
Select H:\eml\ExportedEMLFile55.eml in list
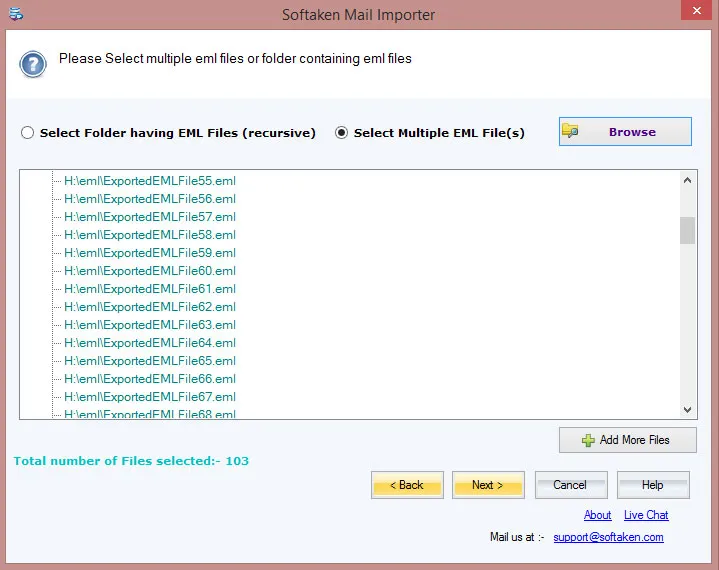tap(150, 181)
